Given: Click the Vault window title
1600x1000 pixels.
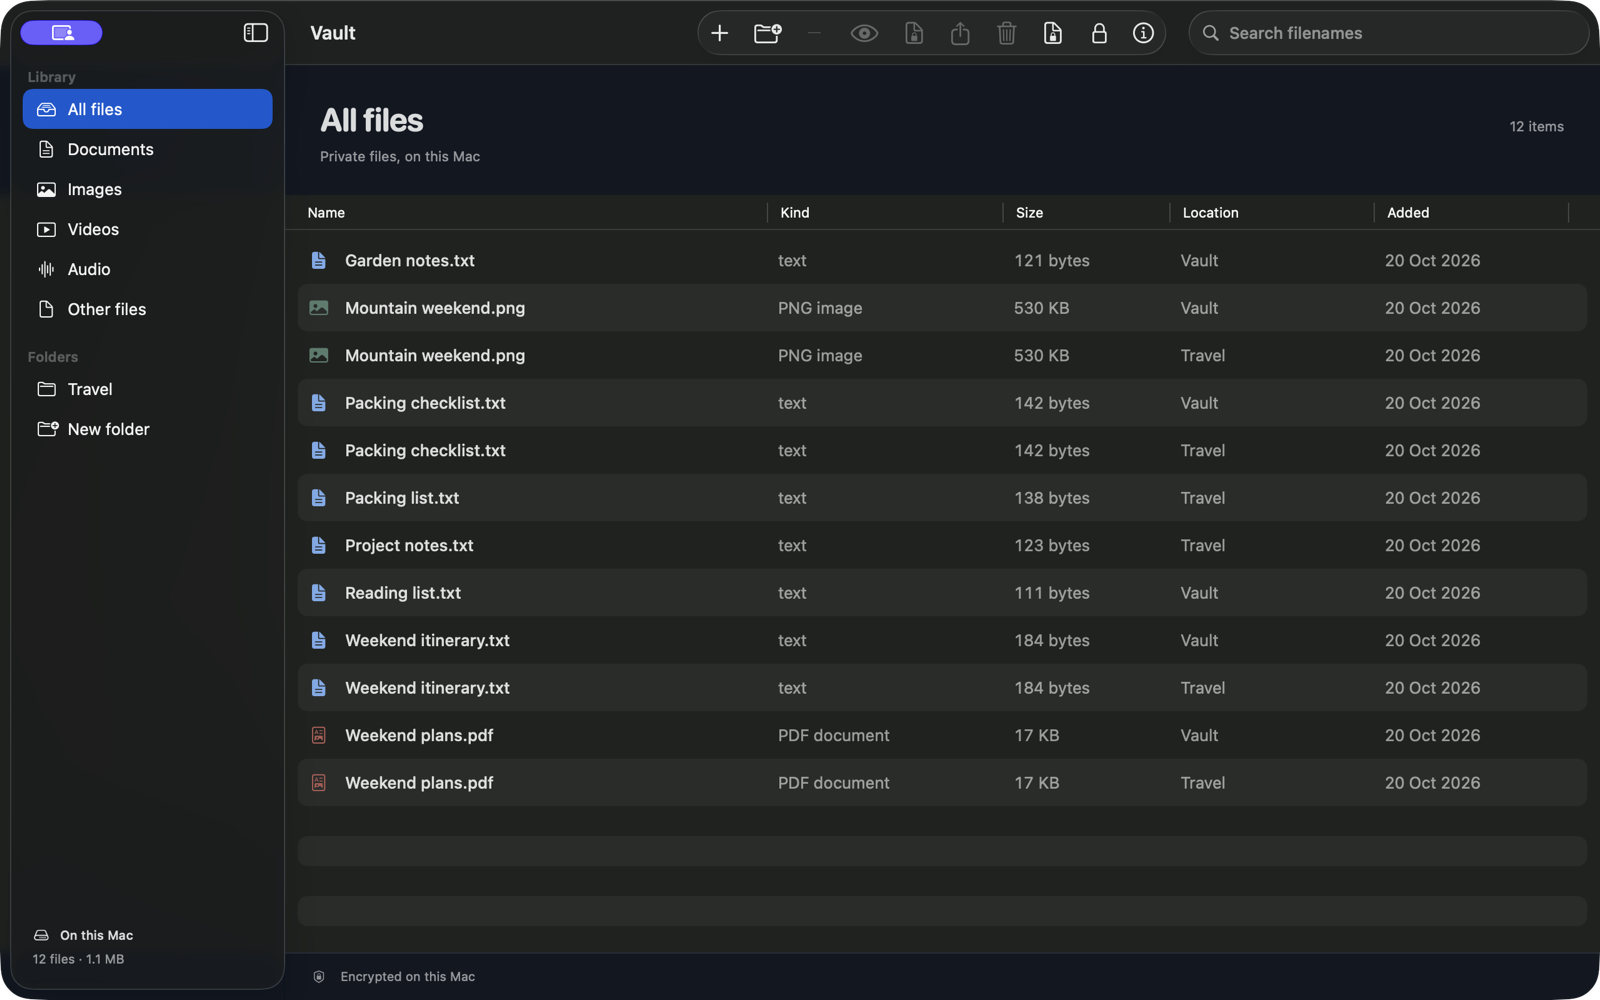Looking at the screenshot, I should pyautogui.click(x=333, y=33).
